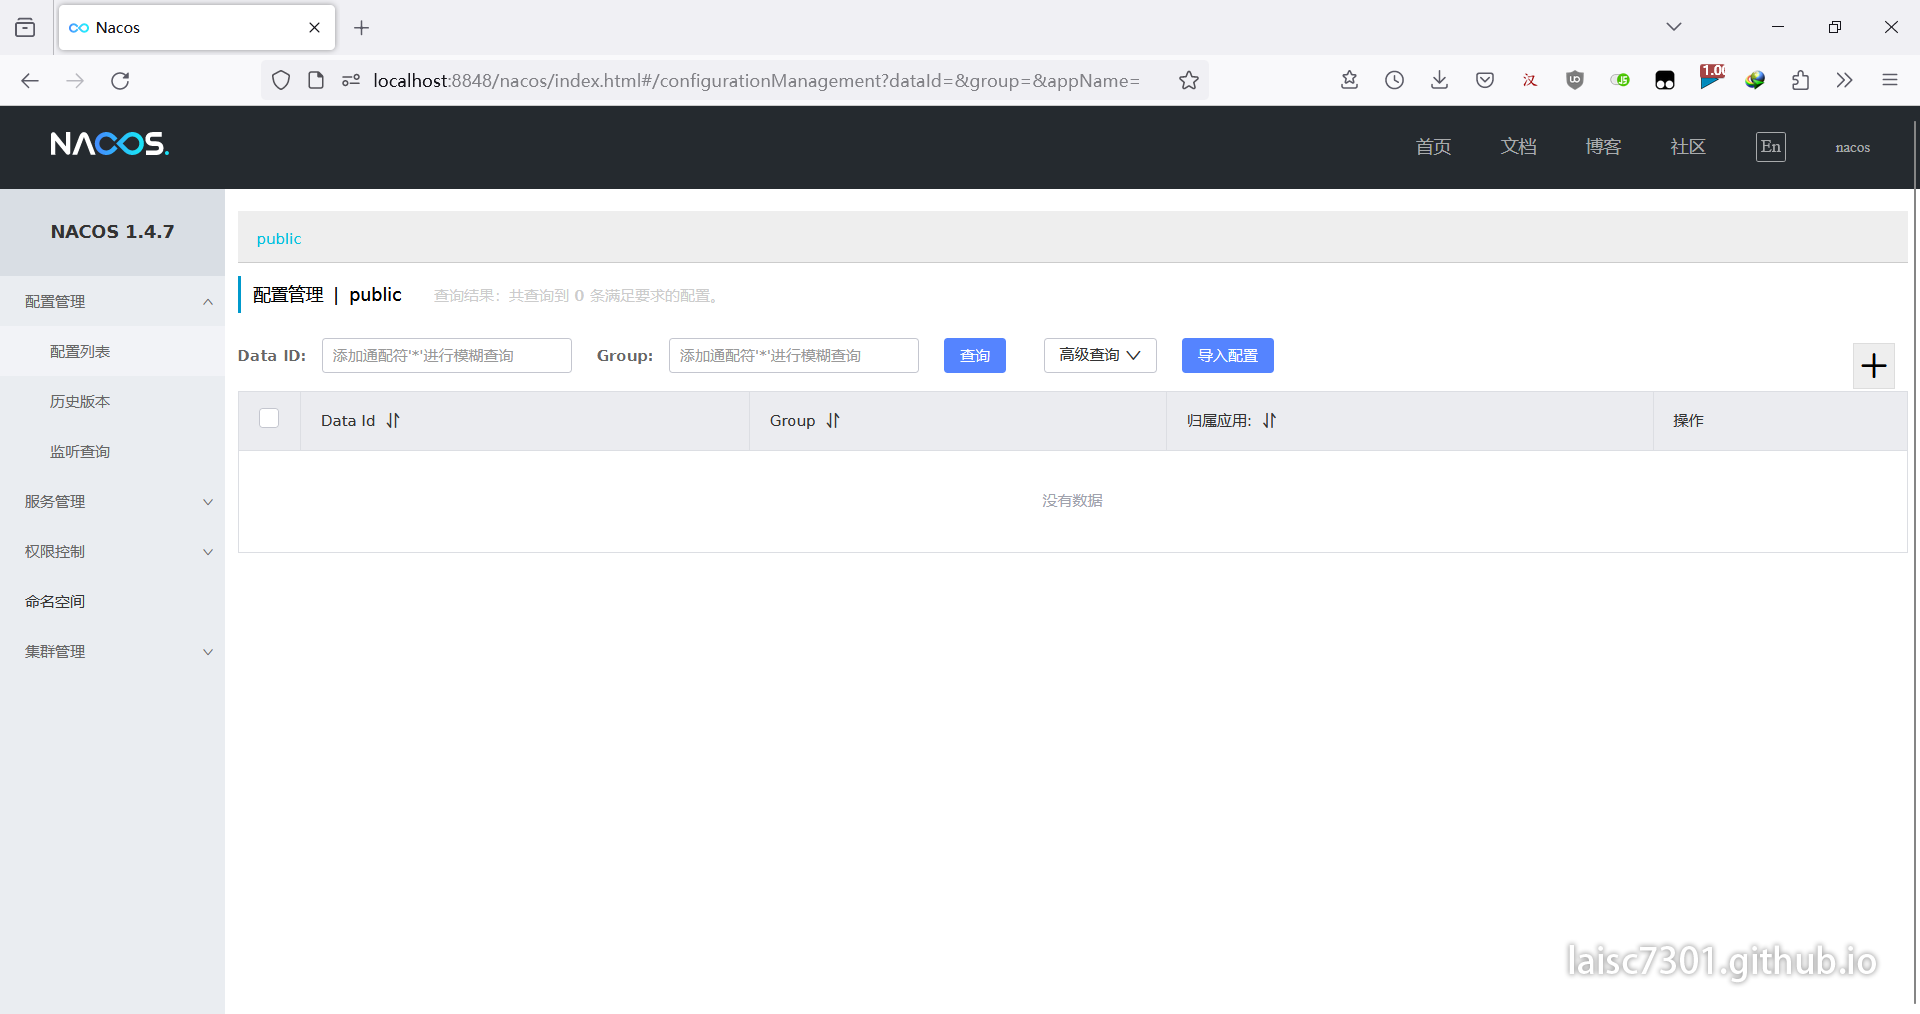Image resolution: width=1920 pixels, height=1014 pixels.
Task: Click the blue 查询 search button
Action: 975,355
